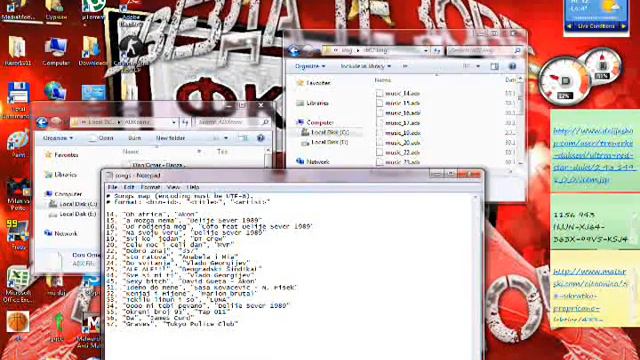This screenshot has height=360, width=640.
Task: Launch the Total Commander floppy icon
Action: pyautogui.click(x=18, y=100)
